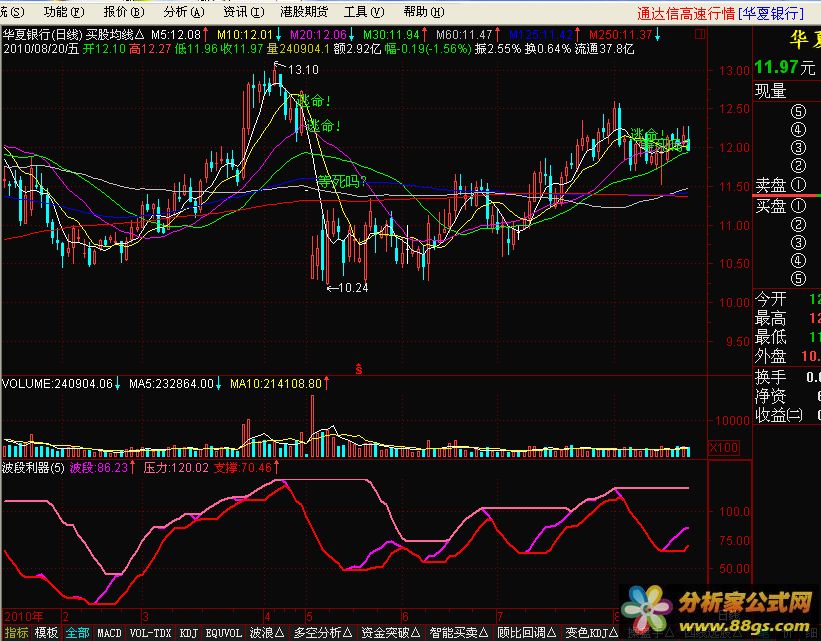Select the 波浪△ indicator tab
This screenshot has height=641, width=821.
click(267, 633)
